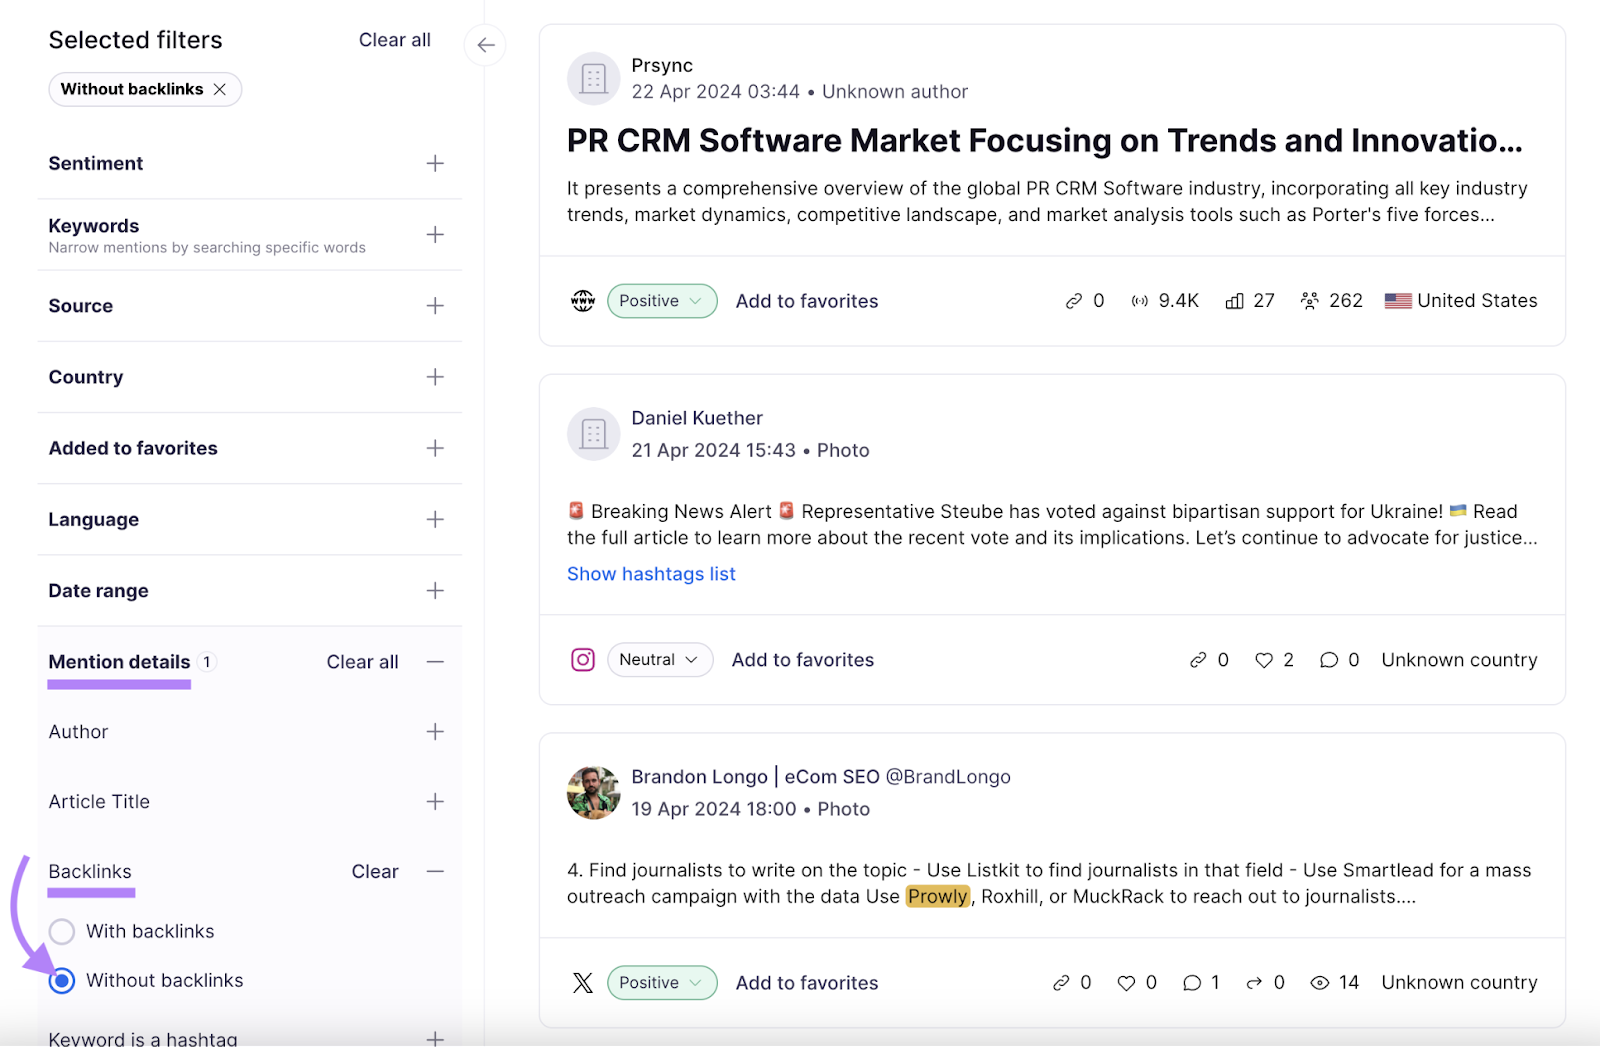Click the audience icon showing 262
The image size is (1600, 1047).
pos(1311,300)
